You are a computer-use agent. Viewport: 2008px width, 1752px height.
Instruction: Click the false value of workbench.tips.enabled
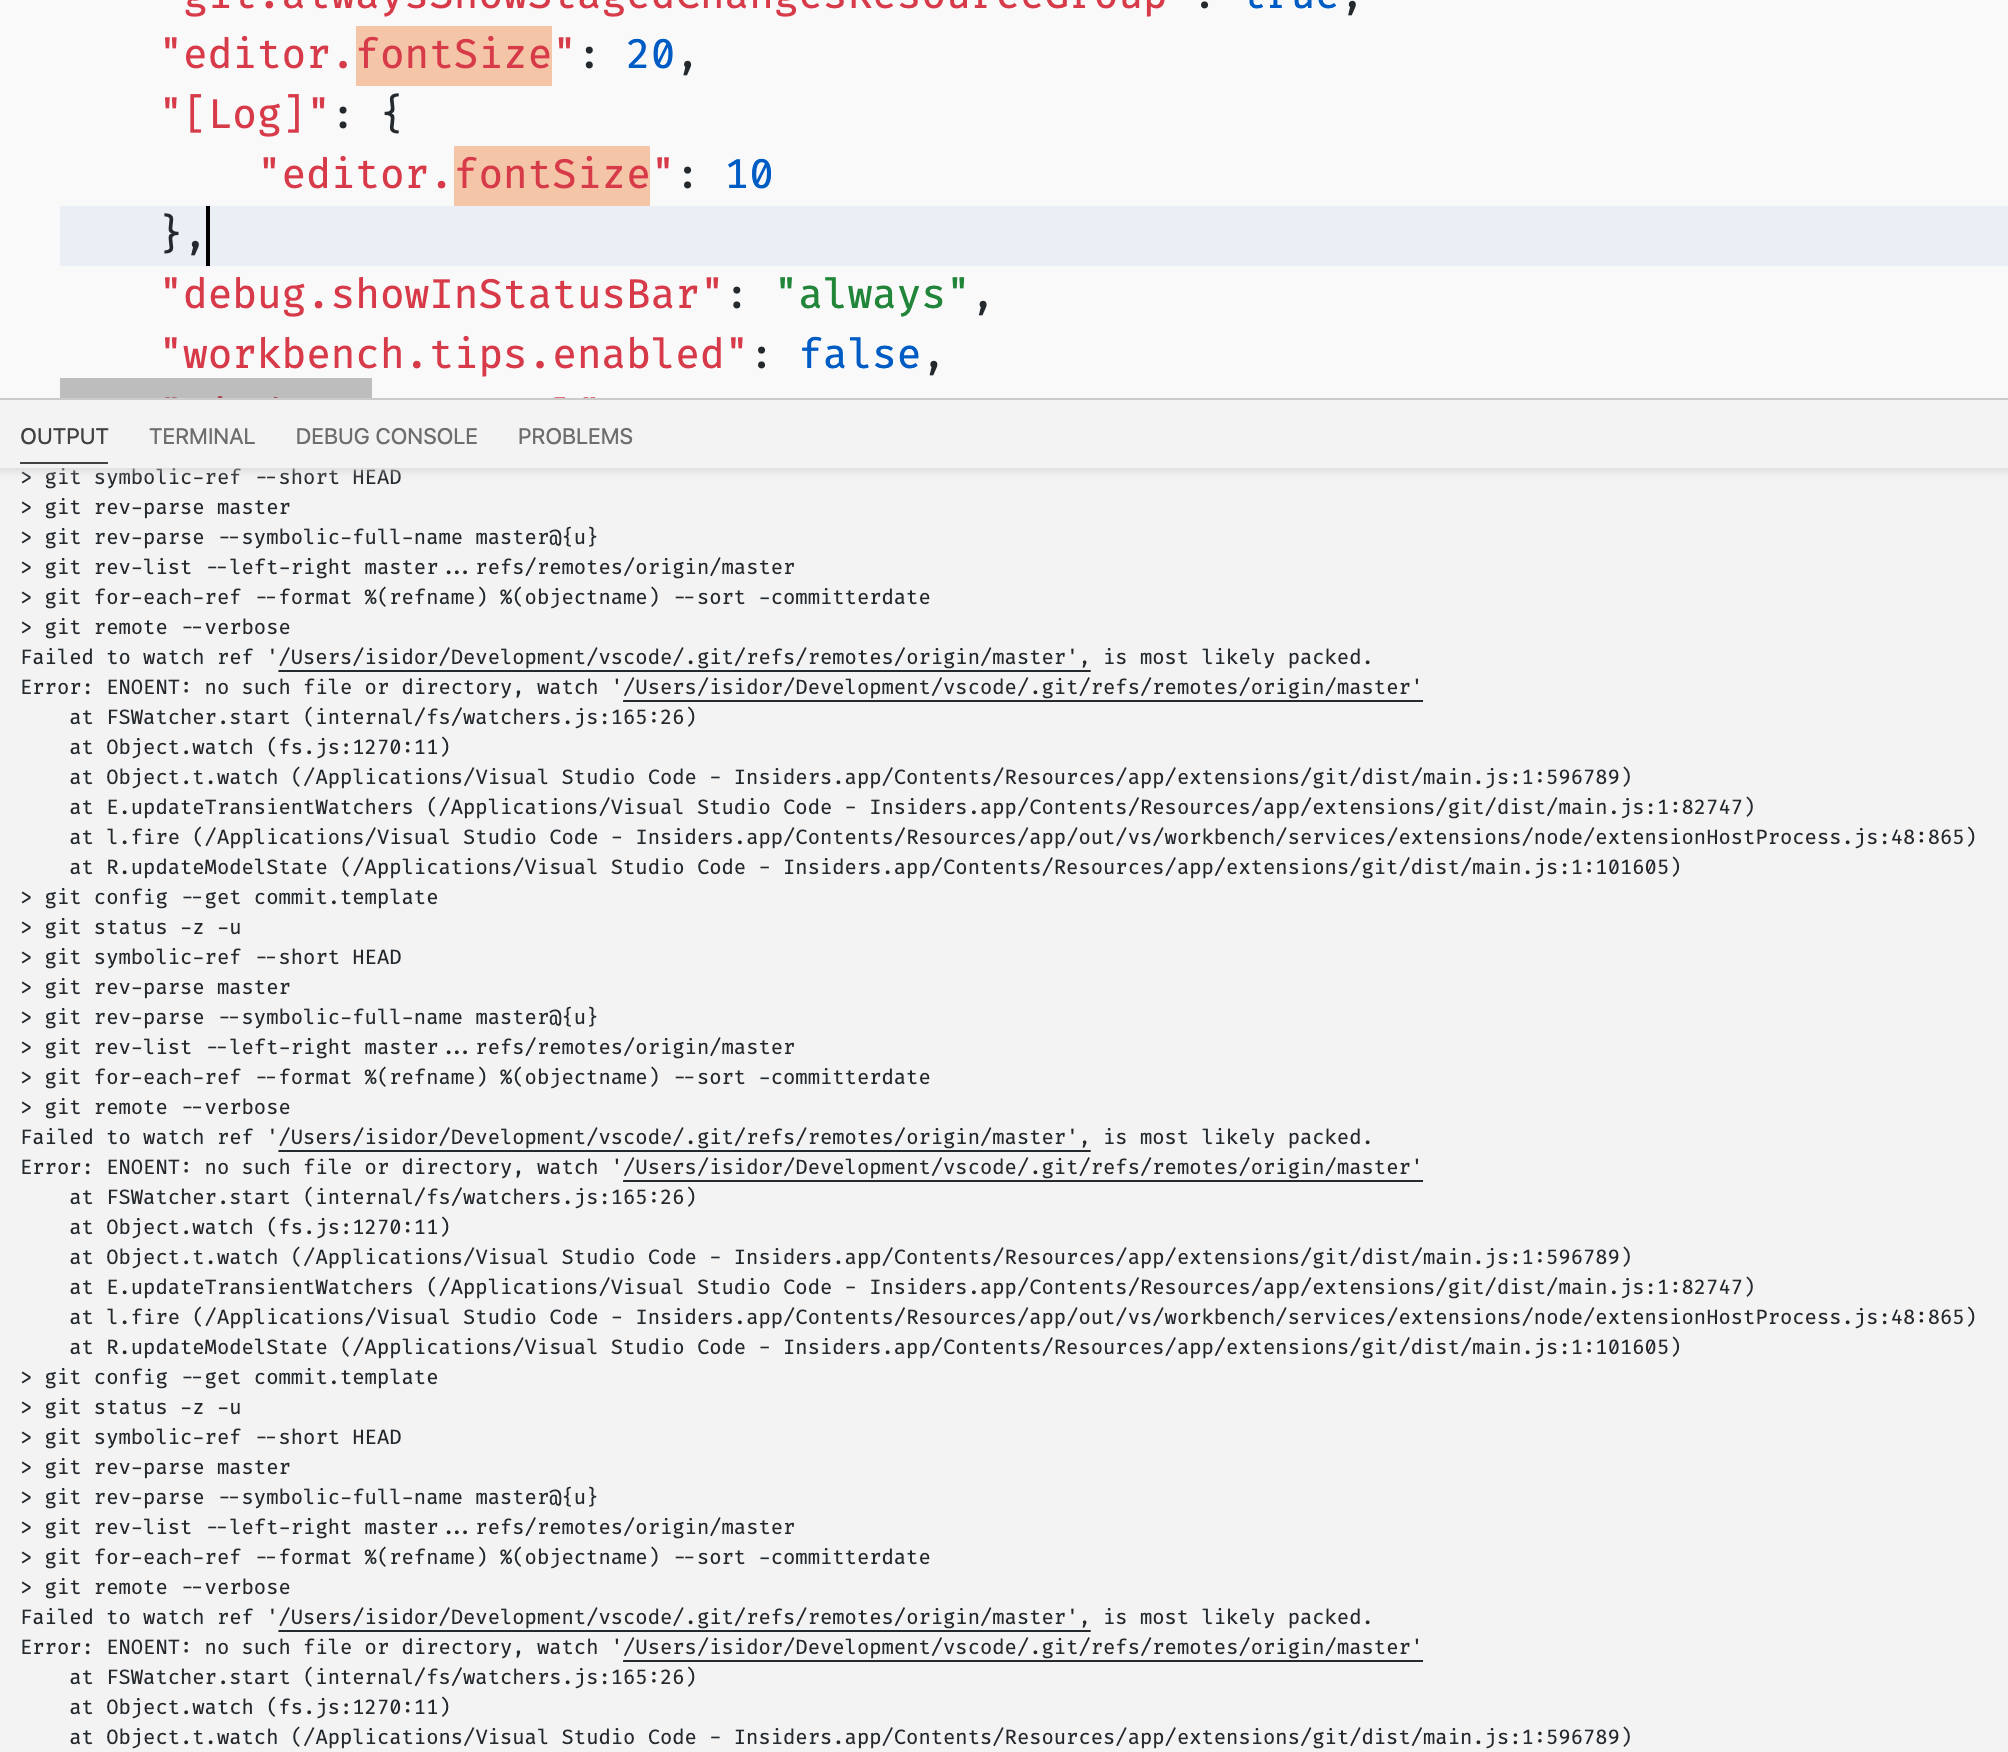859,353
